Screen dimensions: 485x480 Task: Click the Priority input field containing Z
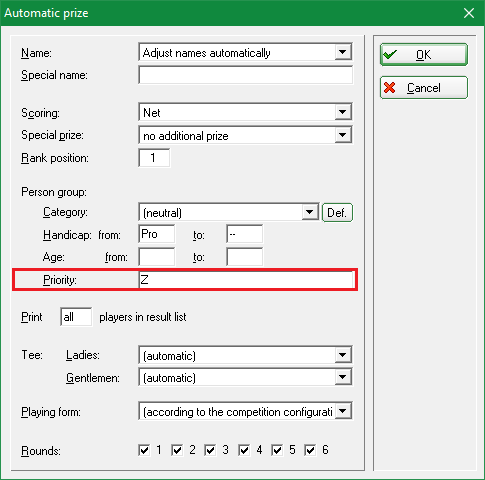click(246, 280)
